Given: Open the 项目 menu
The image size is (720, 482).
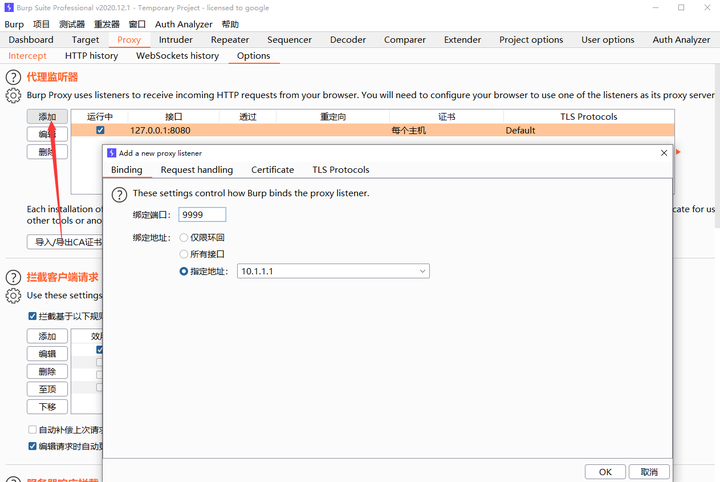Looking at the screenshot, I should coord(41,24).
